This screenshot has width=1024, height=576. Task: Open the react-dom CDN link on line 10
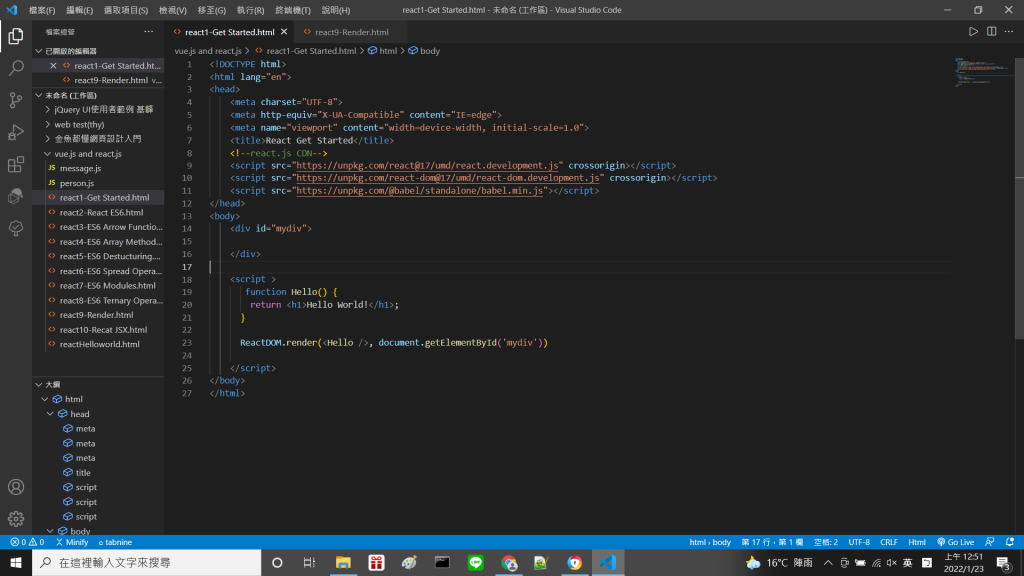(447, 178)
